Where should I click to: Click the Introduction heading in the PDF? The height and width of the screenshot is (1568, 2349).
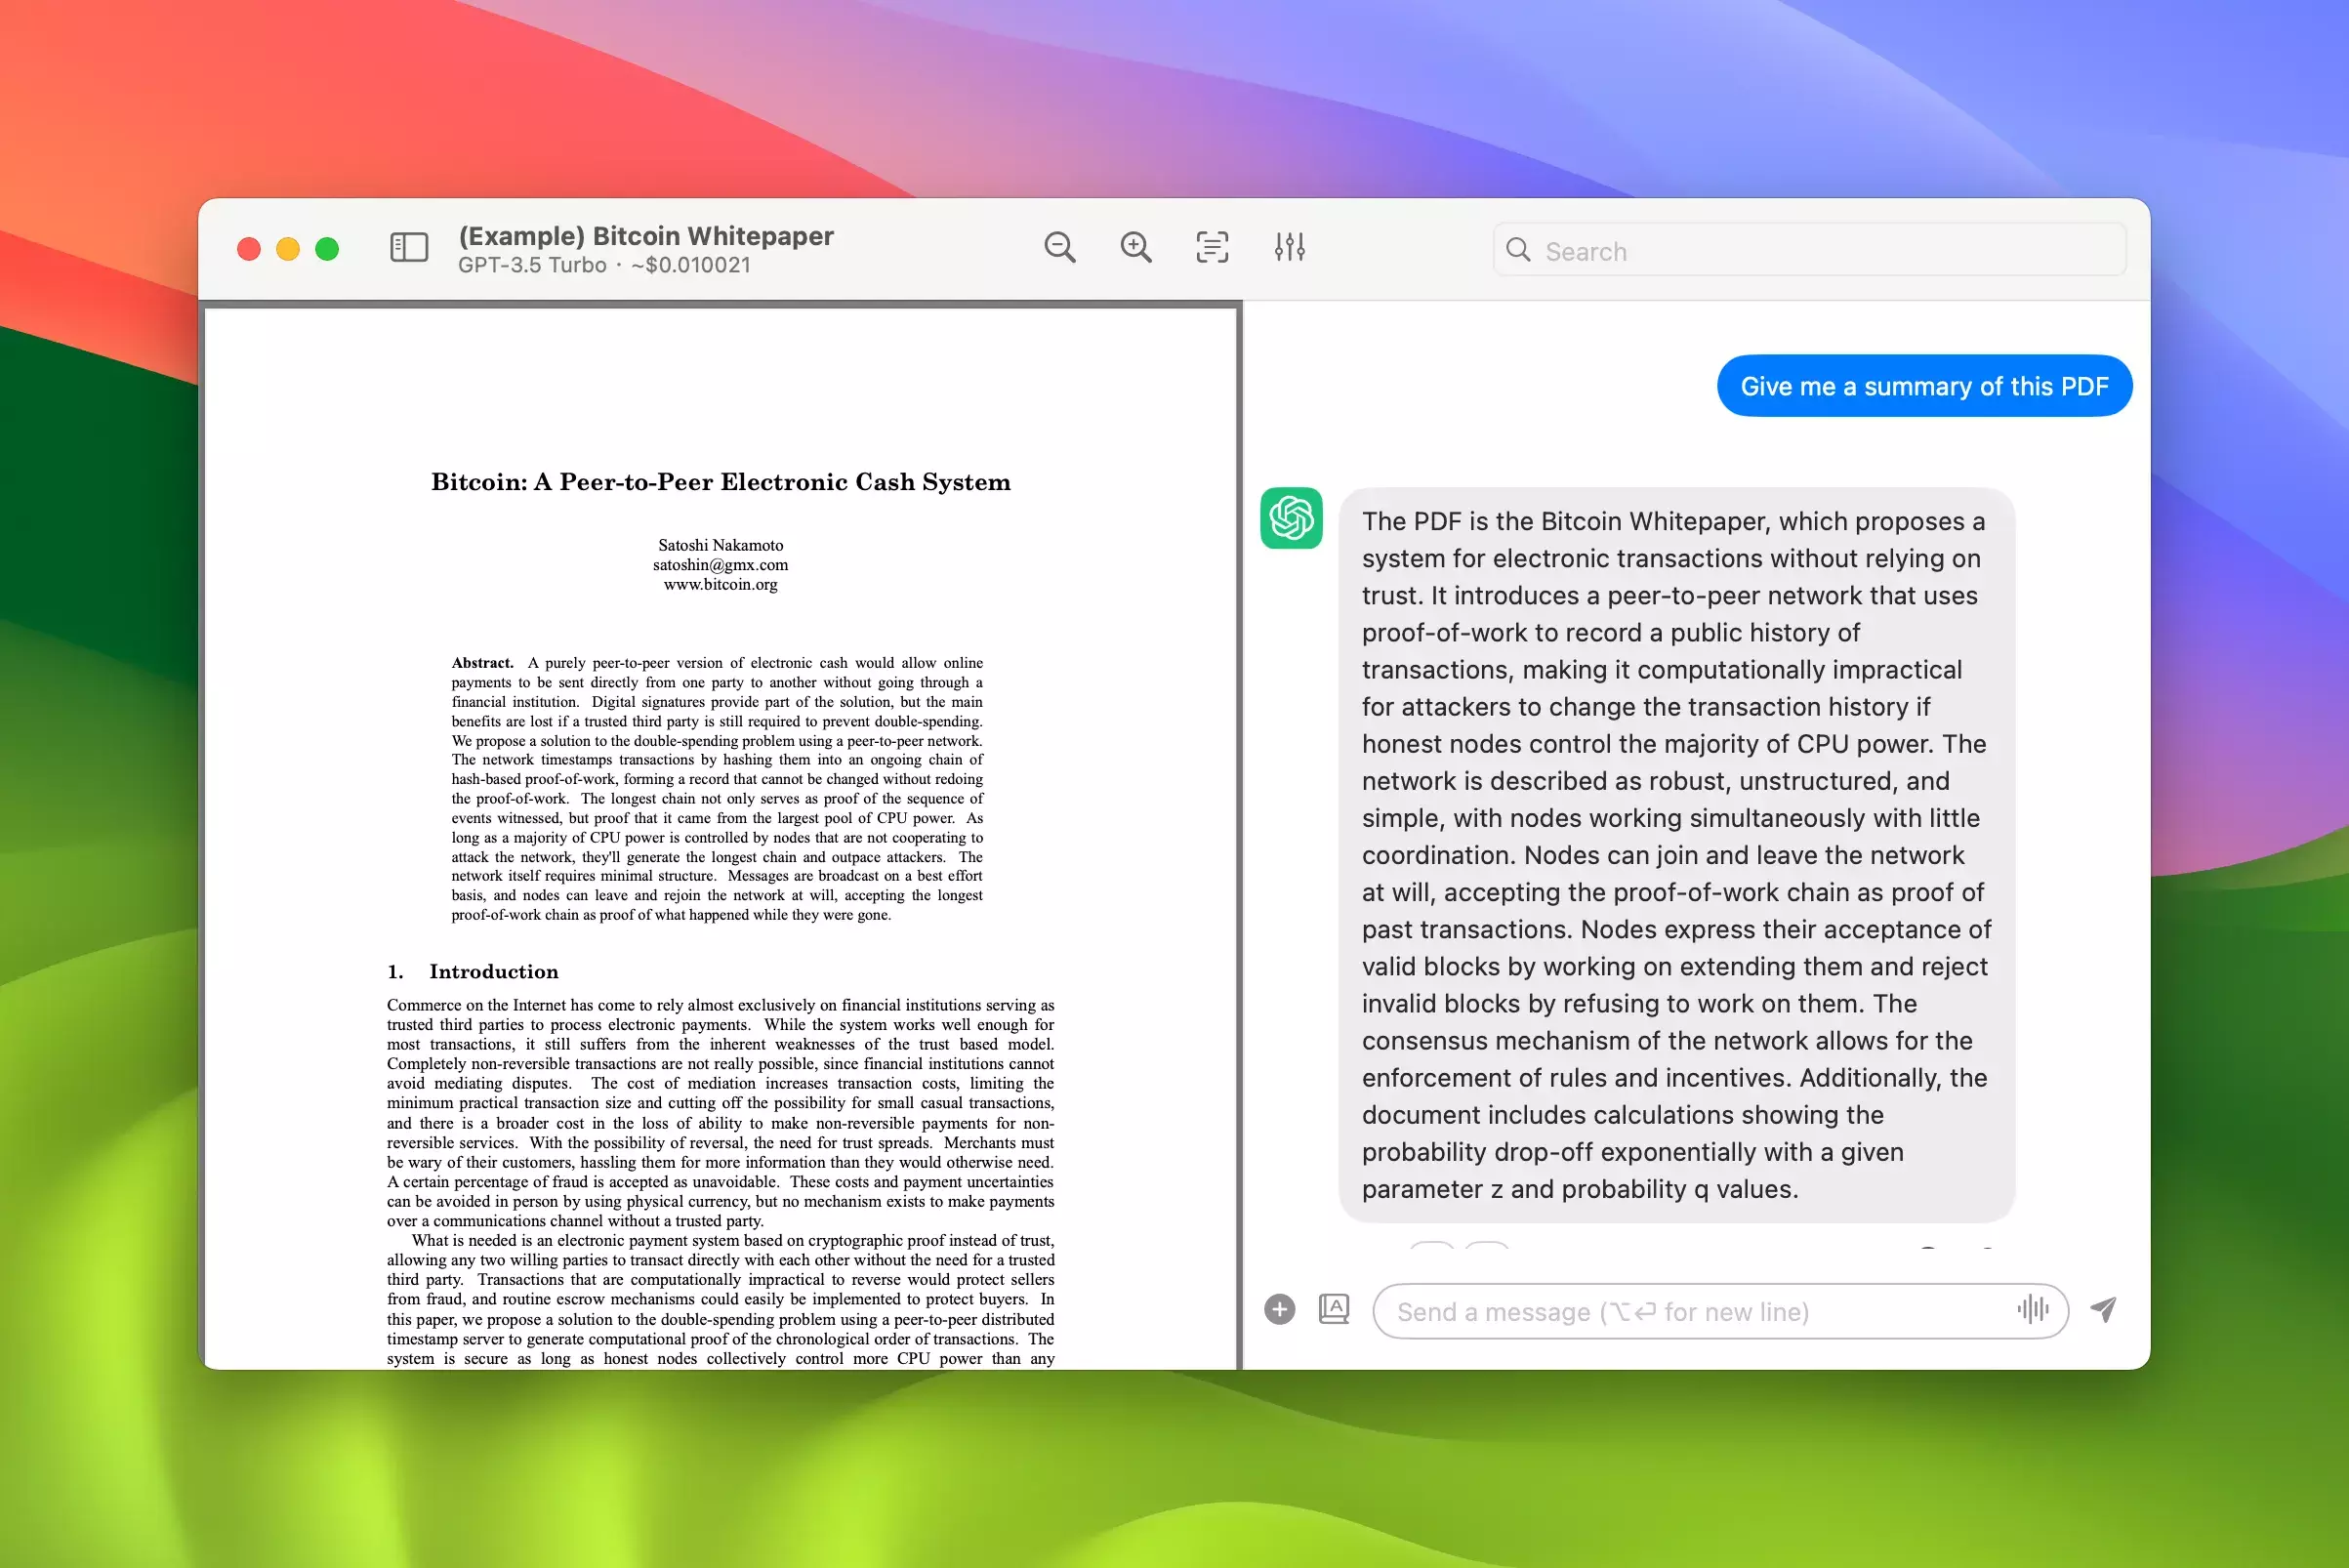[493, 971]
